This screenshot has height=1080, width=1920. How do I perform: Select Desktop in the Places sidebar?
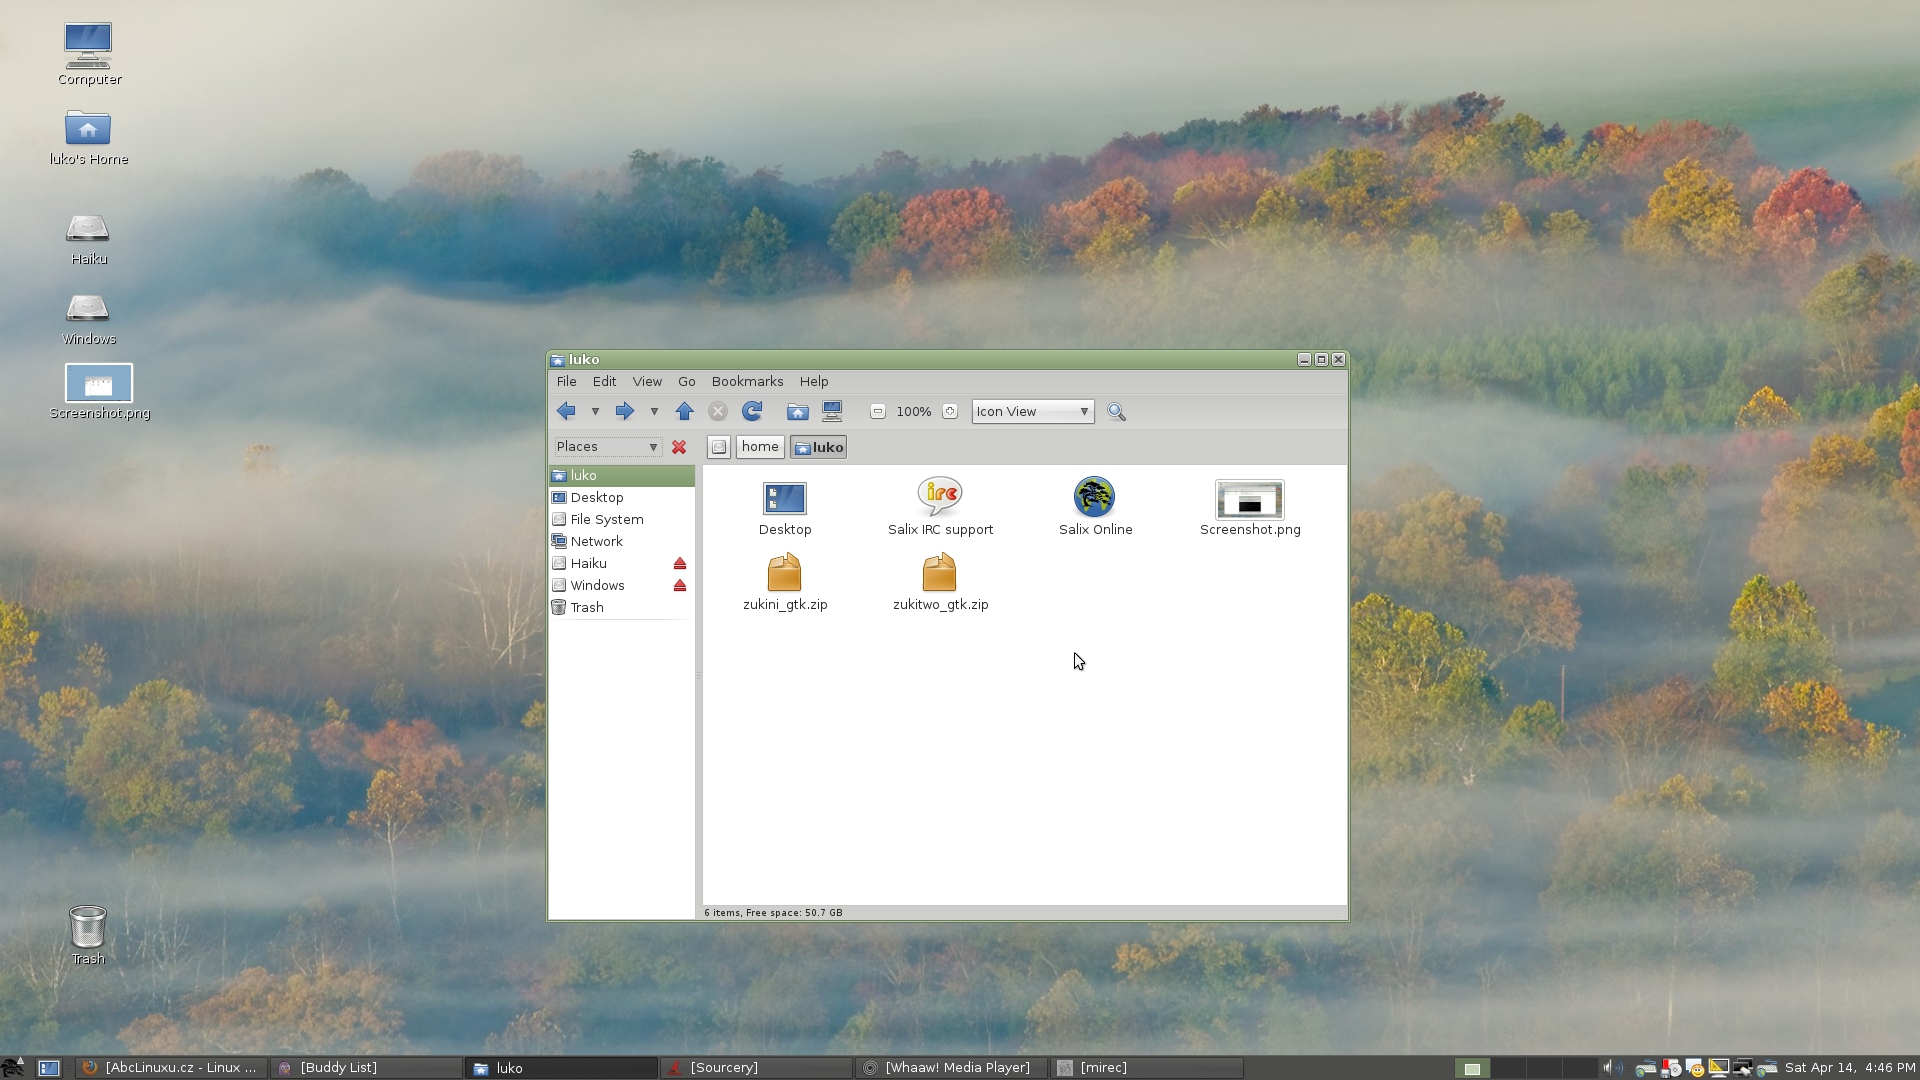point(621,497)
